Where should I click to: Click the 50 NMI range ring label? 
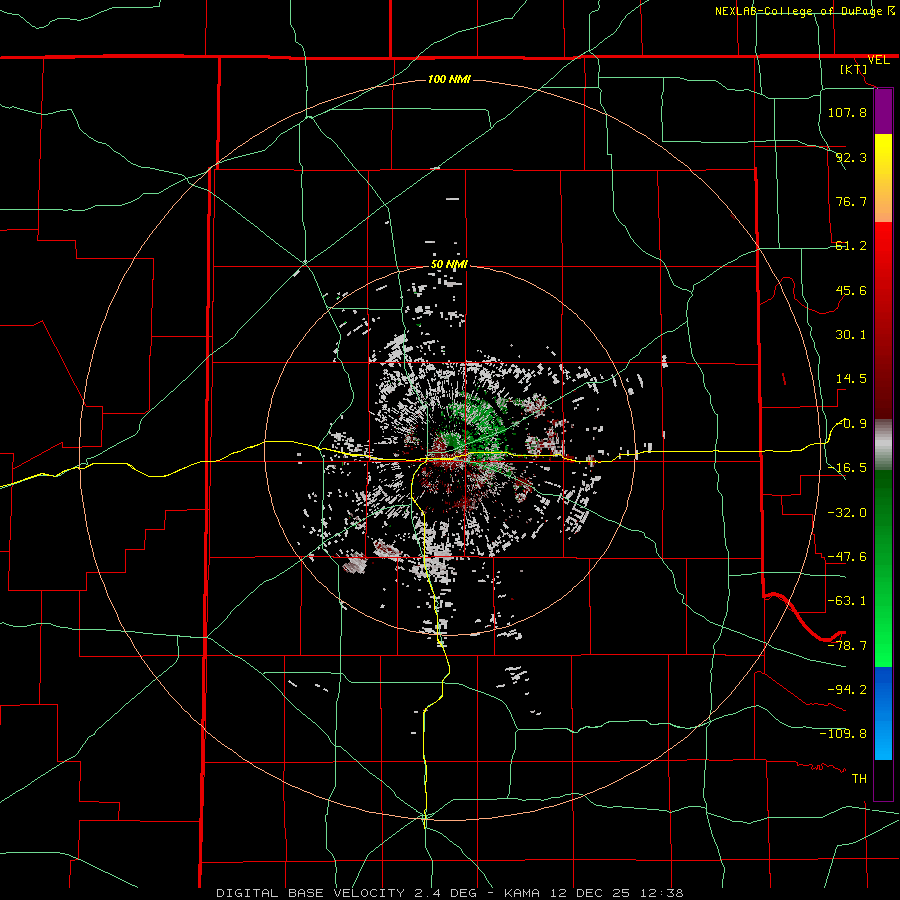(x=449, y=264)
